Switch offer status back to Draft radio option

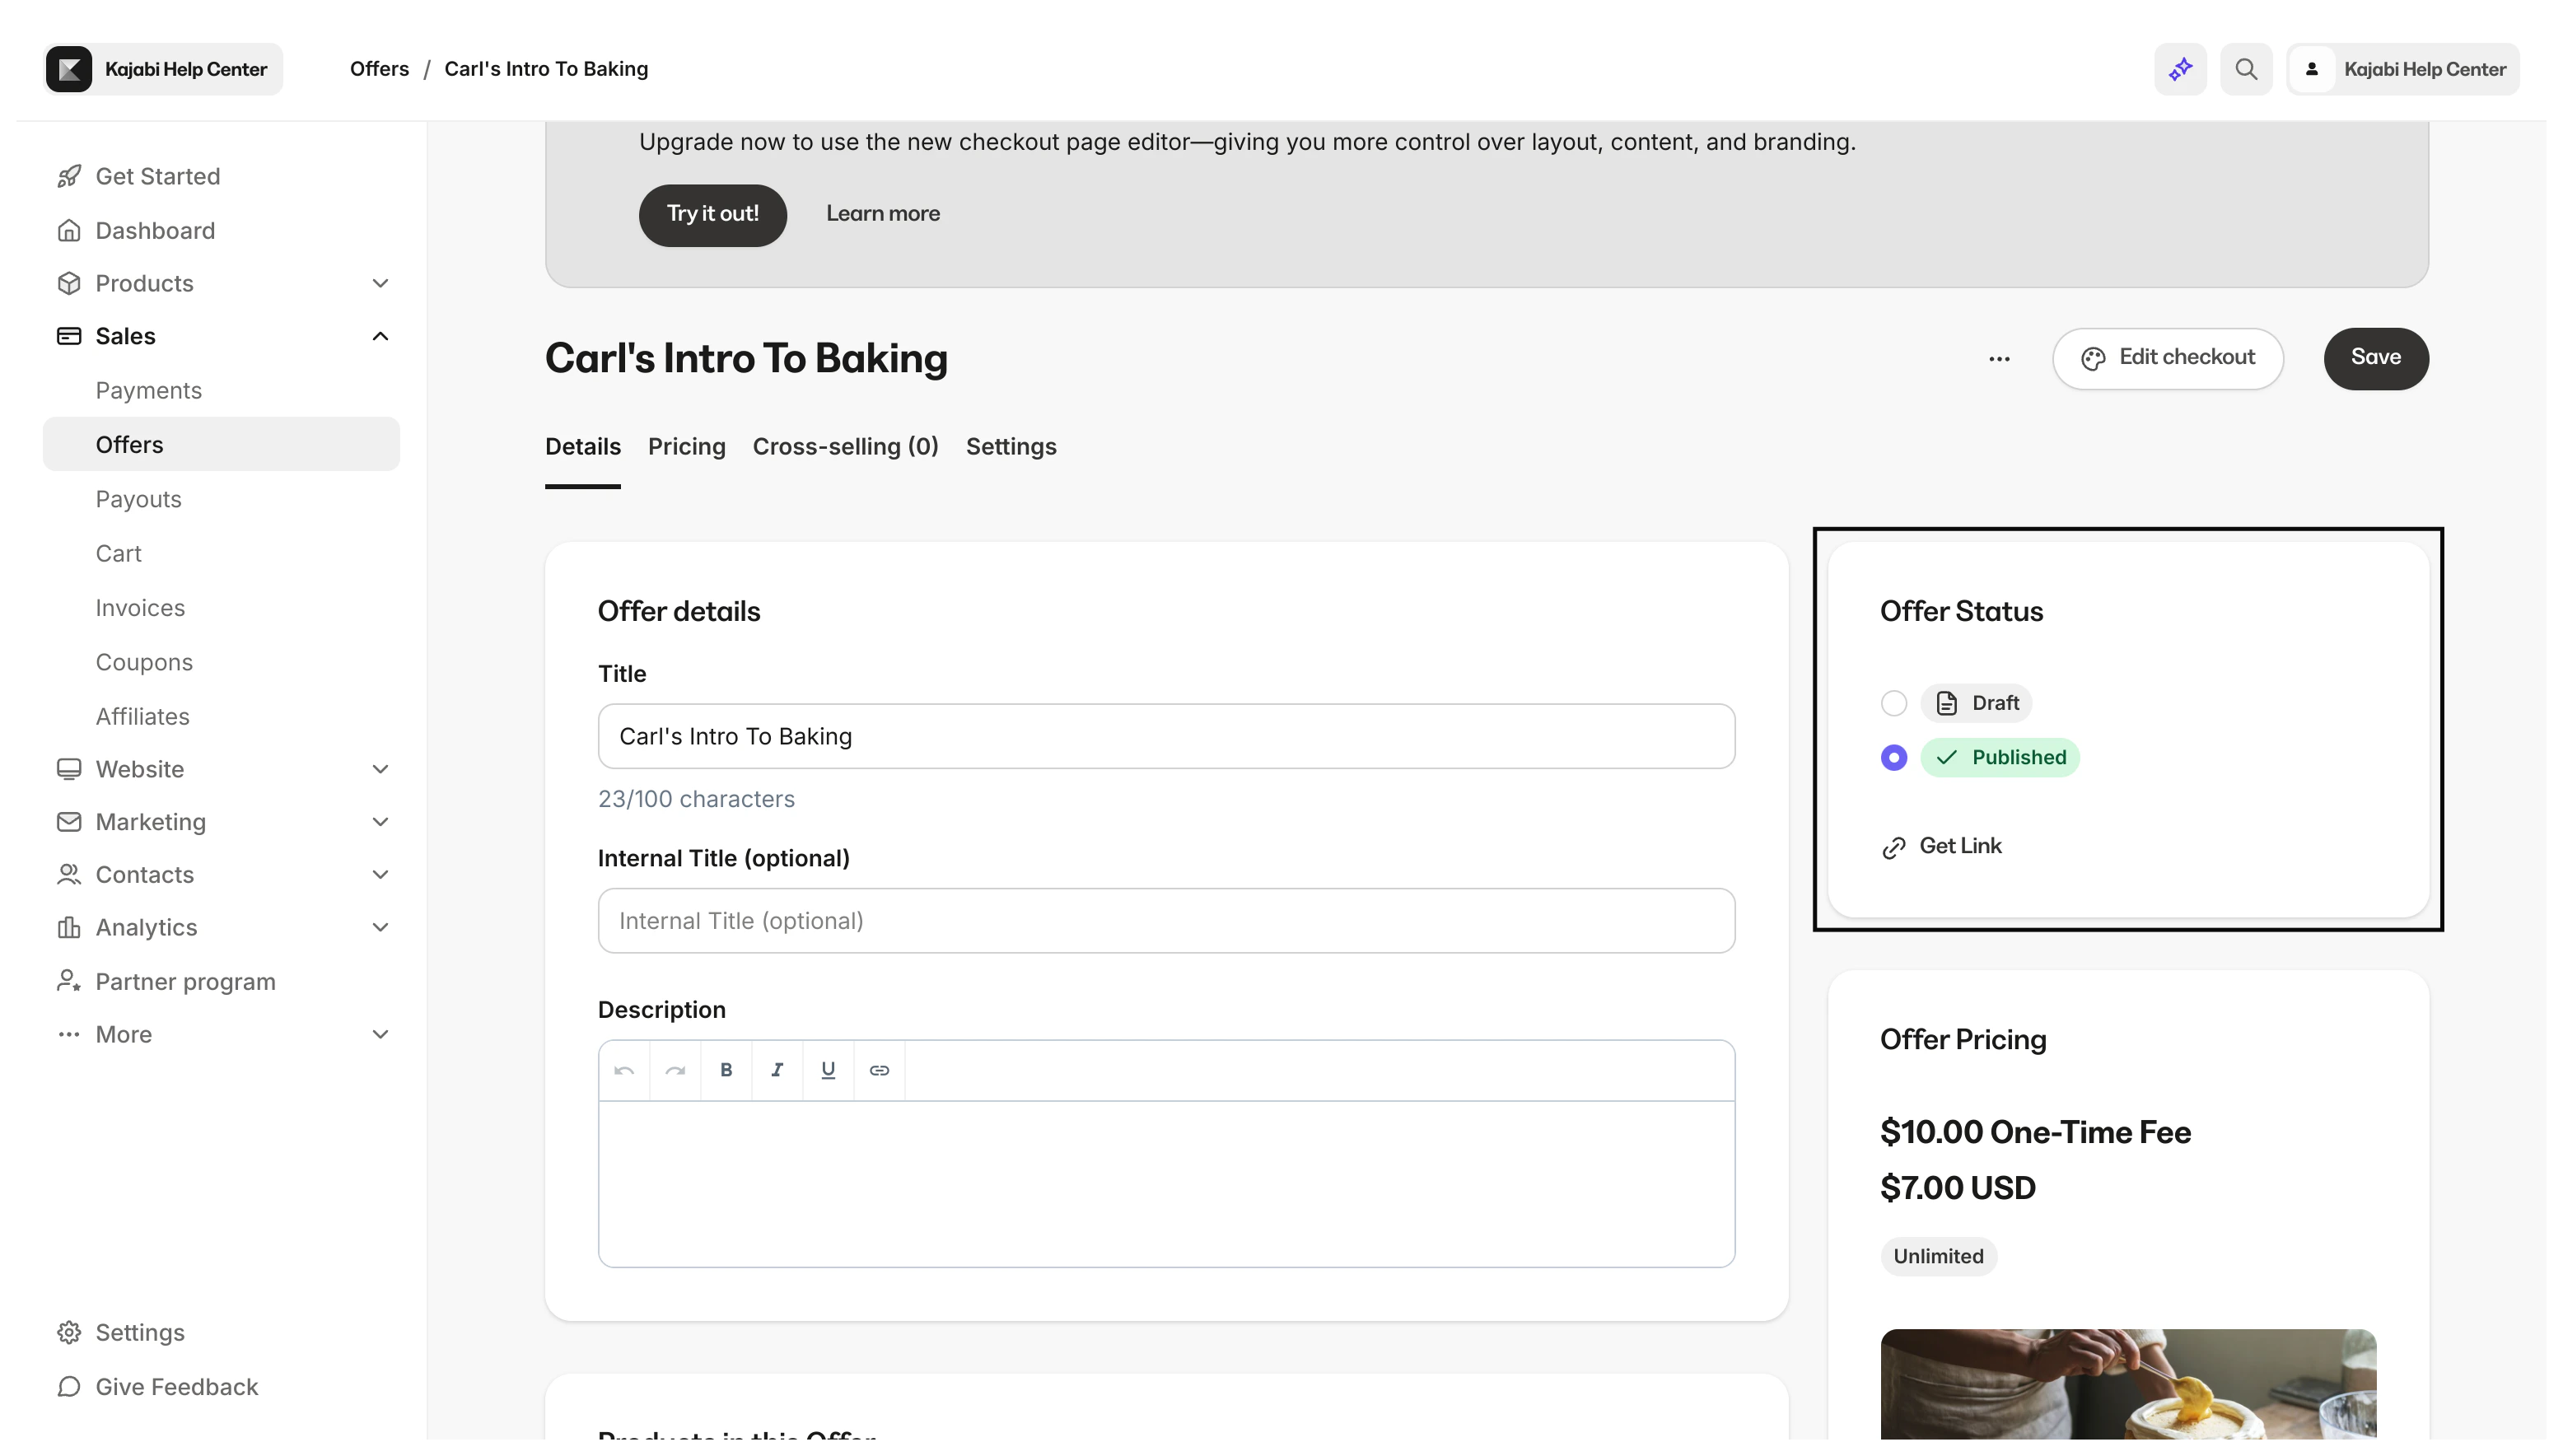click(1893, 703)
